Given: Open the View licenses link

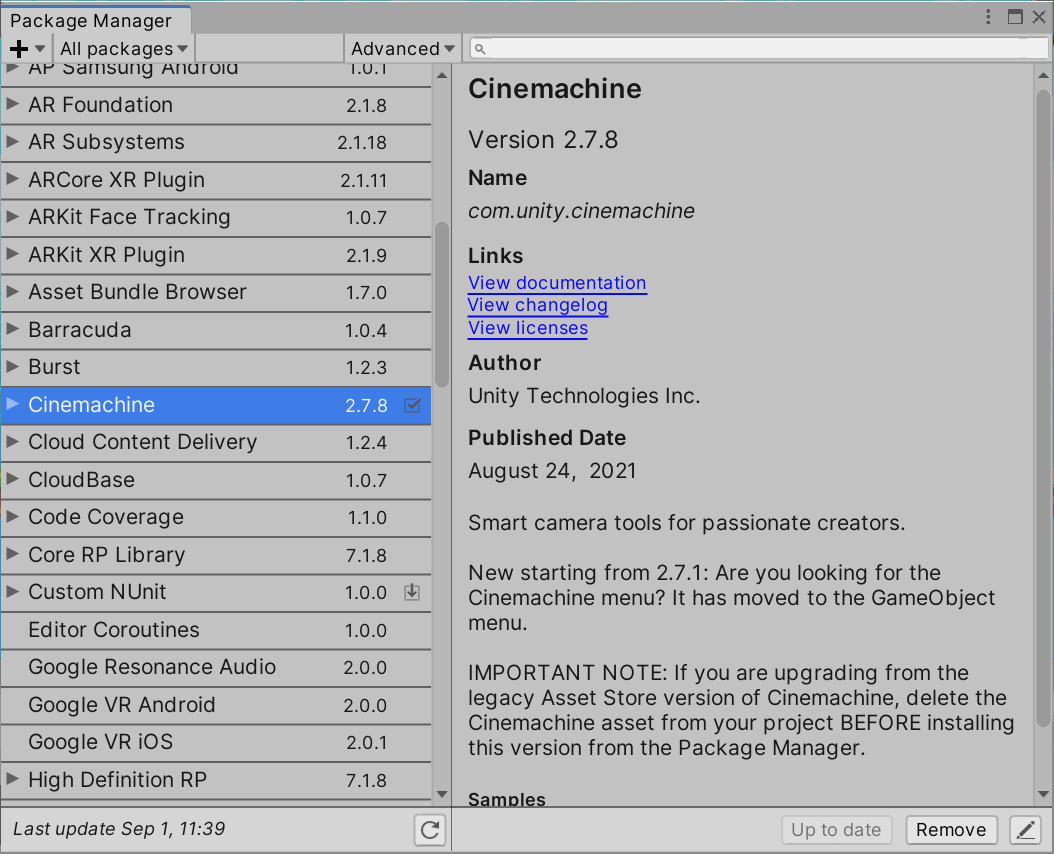Looking at the screenshot, I should pyautogui.click(x=527, y=328).
